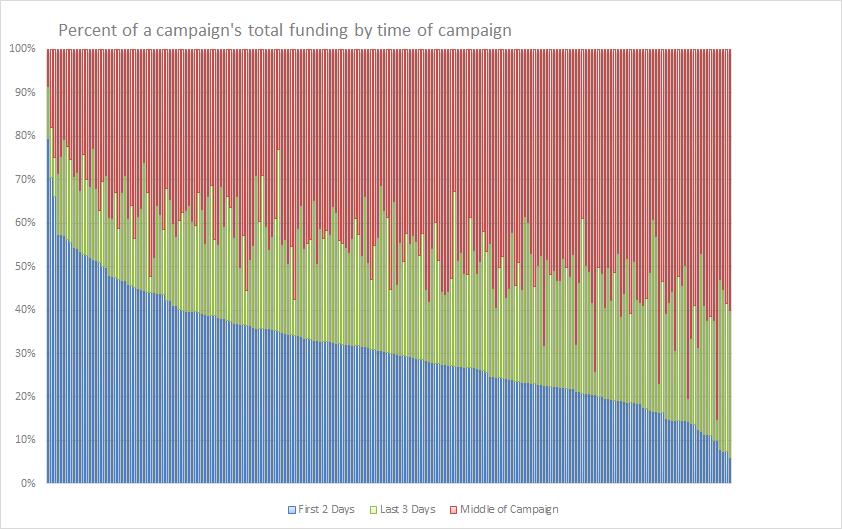Click the 0% y-axis label
The image size is (842, 529).
pyautogui.click(x=27, y=484)
